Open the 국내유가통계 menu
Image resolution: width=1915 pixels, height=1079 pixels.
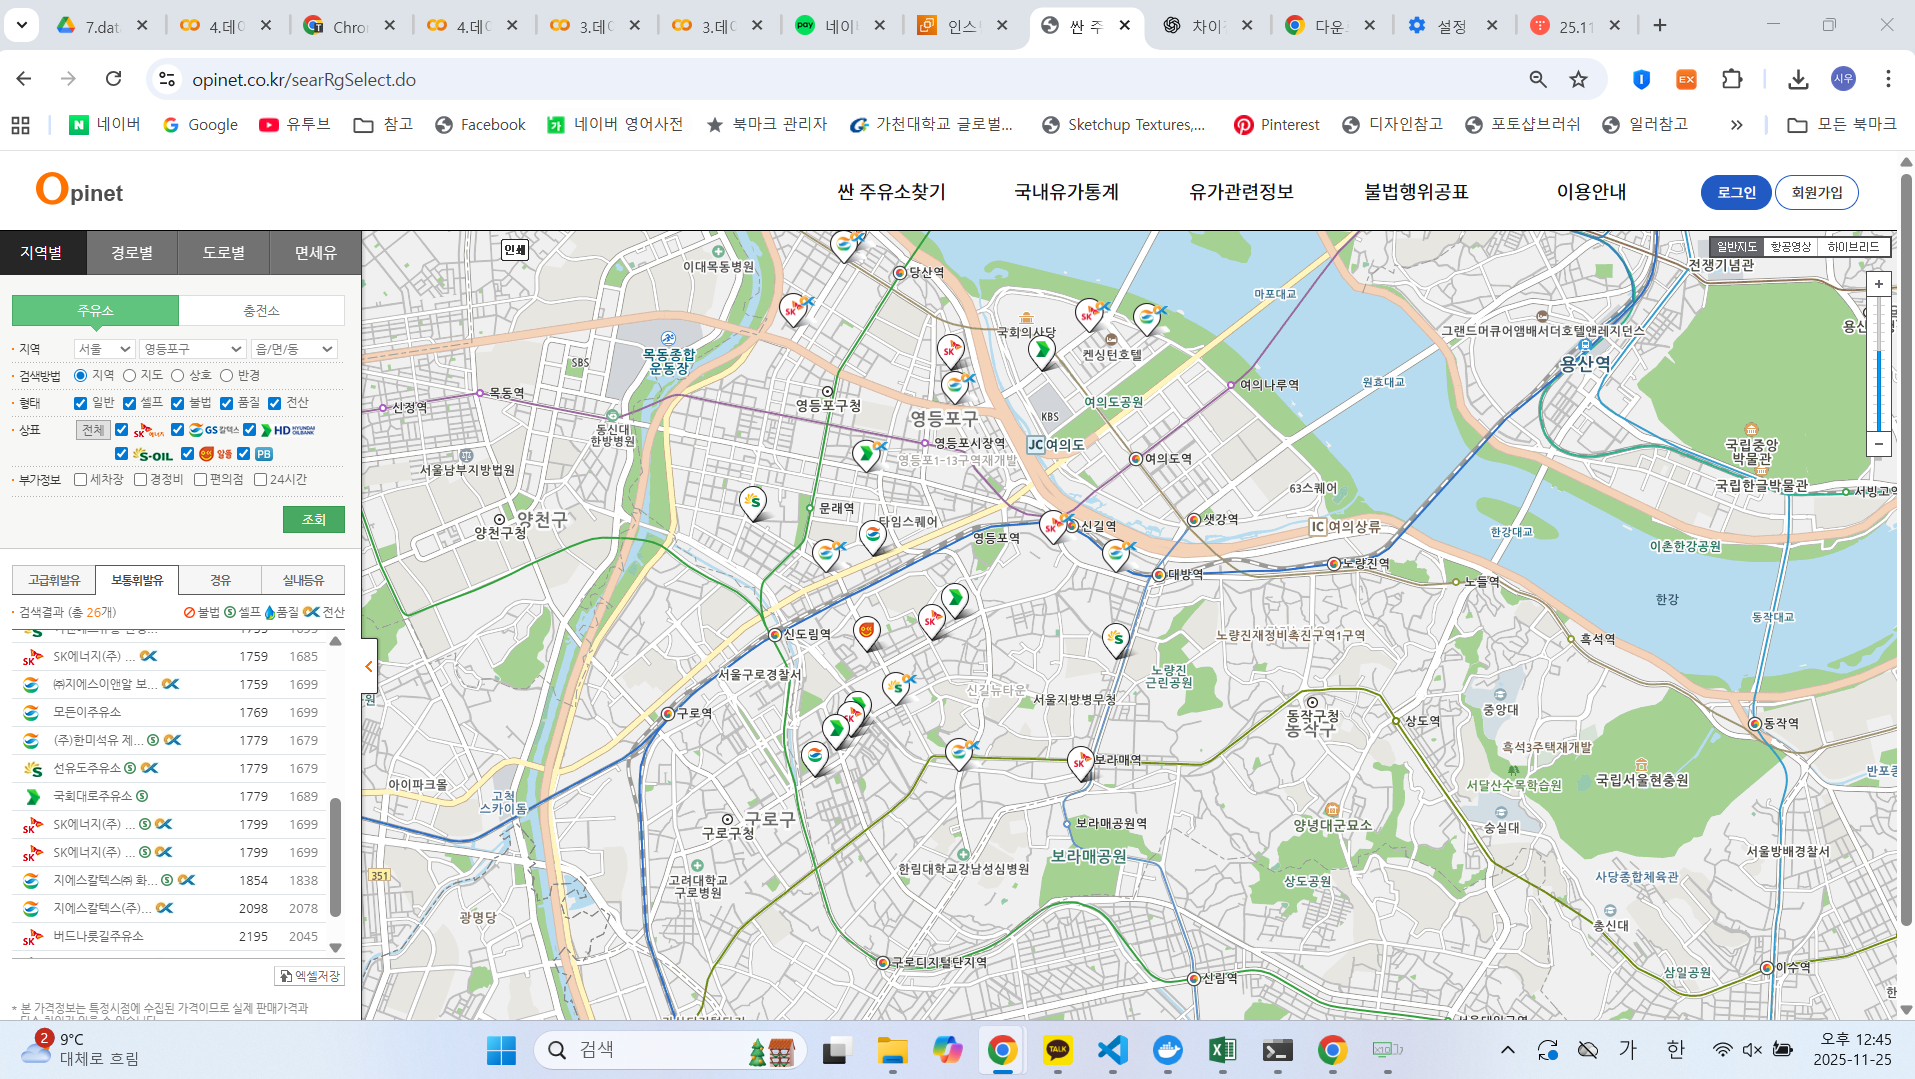pyautogui.click(x=1066, y=192)
